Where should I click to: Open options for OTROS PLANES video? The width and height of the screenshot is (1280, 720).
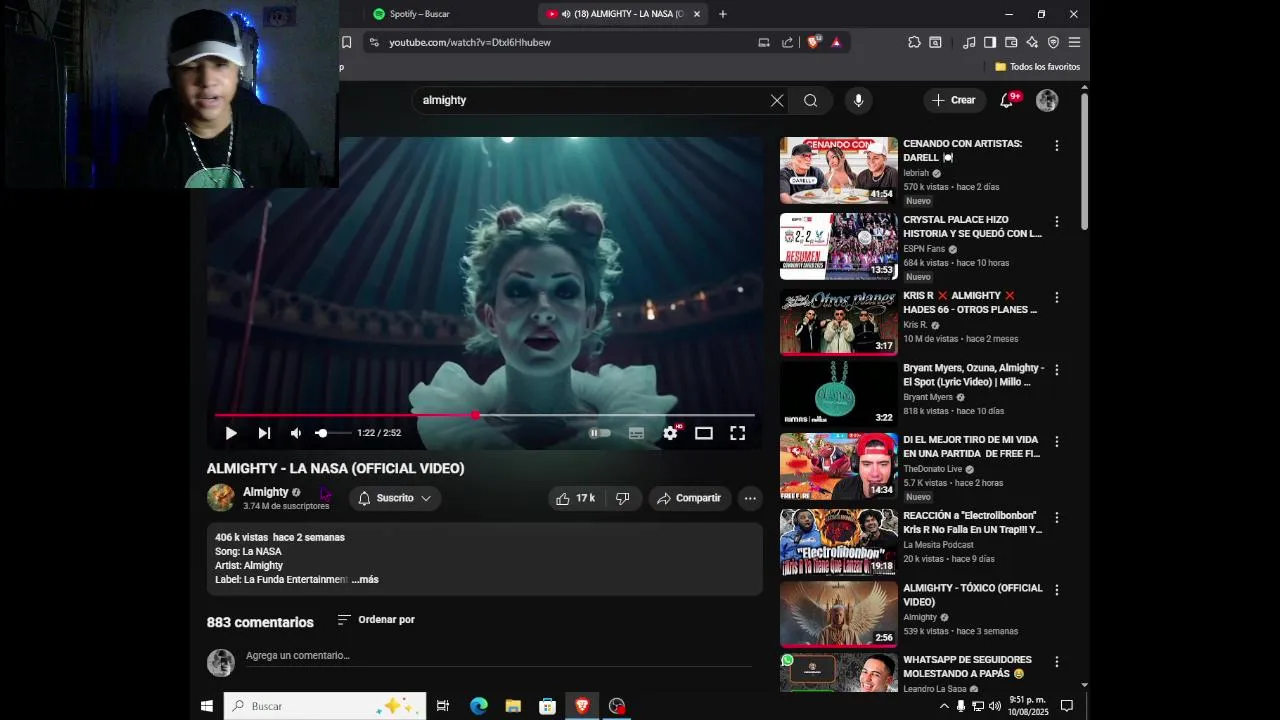[1056, 298]
